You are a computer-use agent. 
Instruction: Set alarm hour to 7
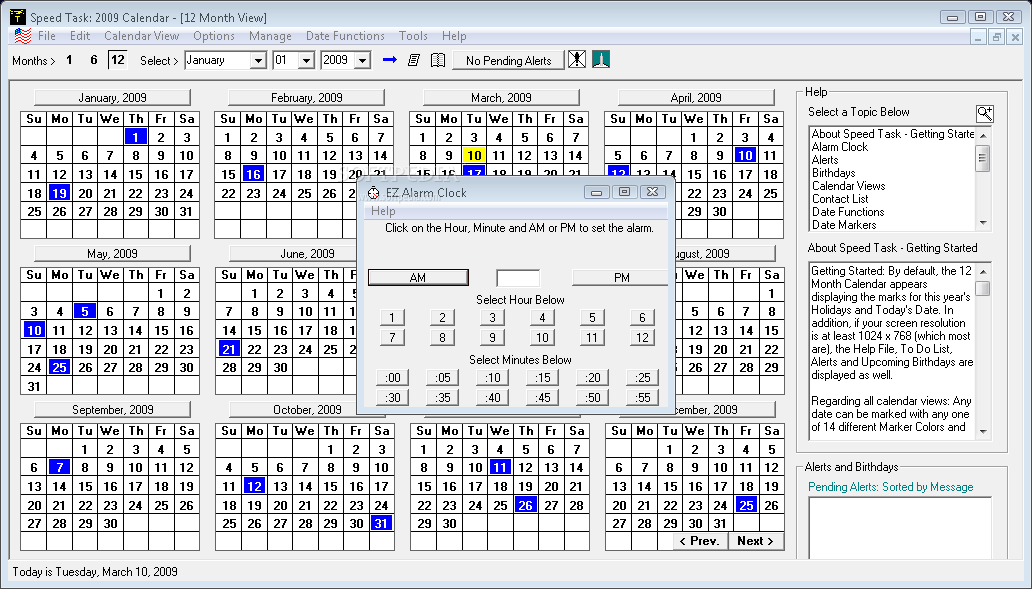pos(392,338)
